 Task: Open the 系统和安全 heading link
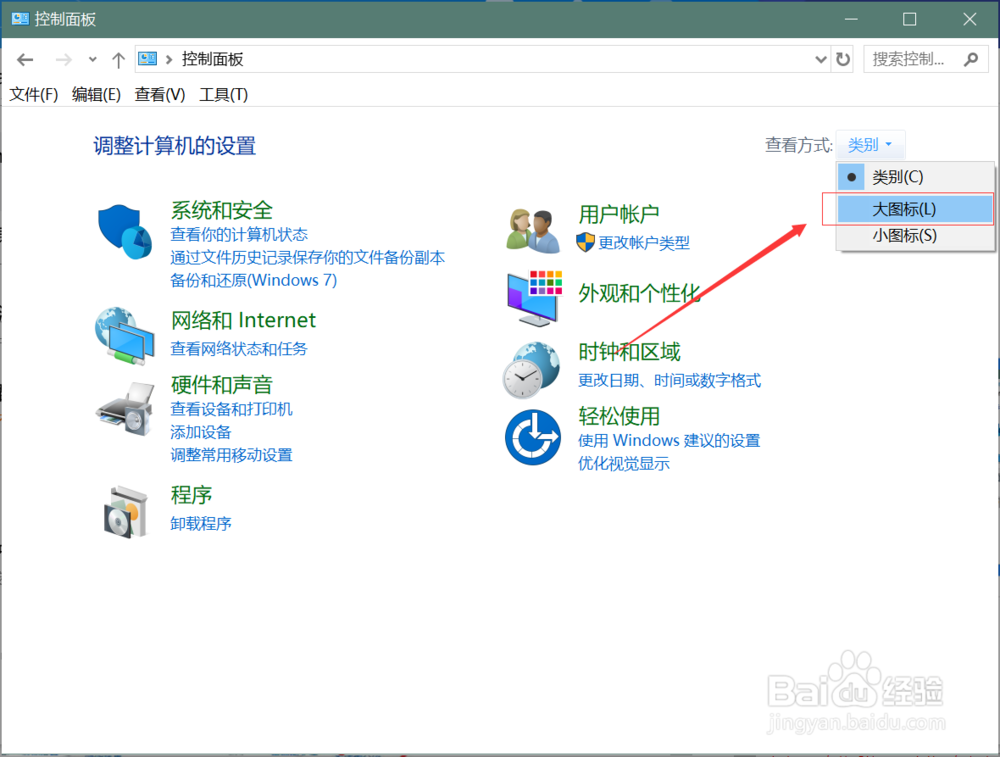point(221,210)
